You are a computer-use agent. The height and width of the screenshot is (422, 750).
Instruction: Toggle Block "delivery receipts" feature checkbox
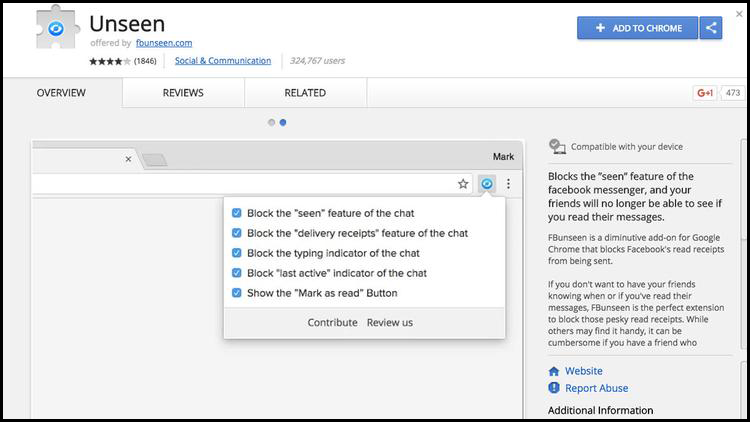[x=237, y=233]
